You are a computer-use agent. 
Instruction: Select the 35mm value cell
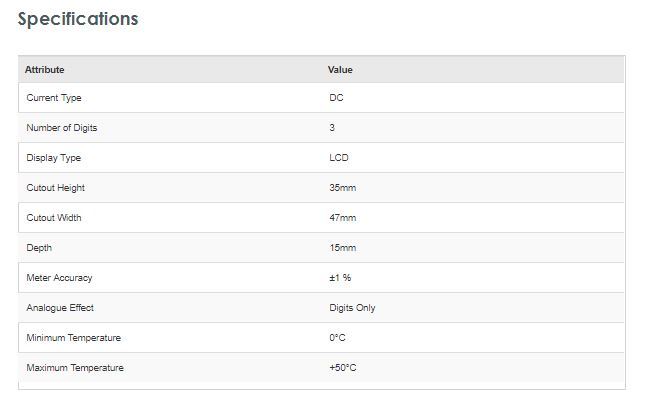343,188
